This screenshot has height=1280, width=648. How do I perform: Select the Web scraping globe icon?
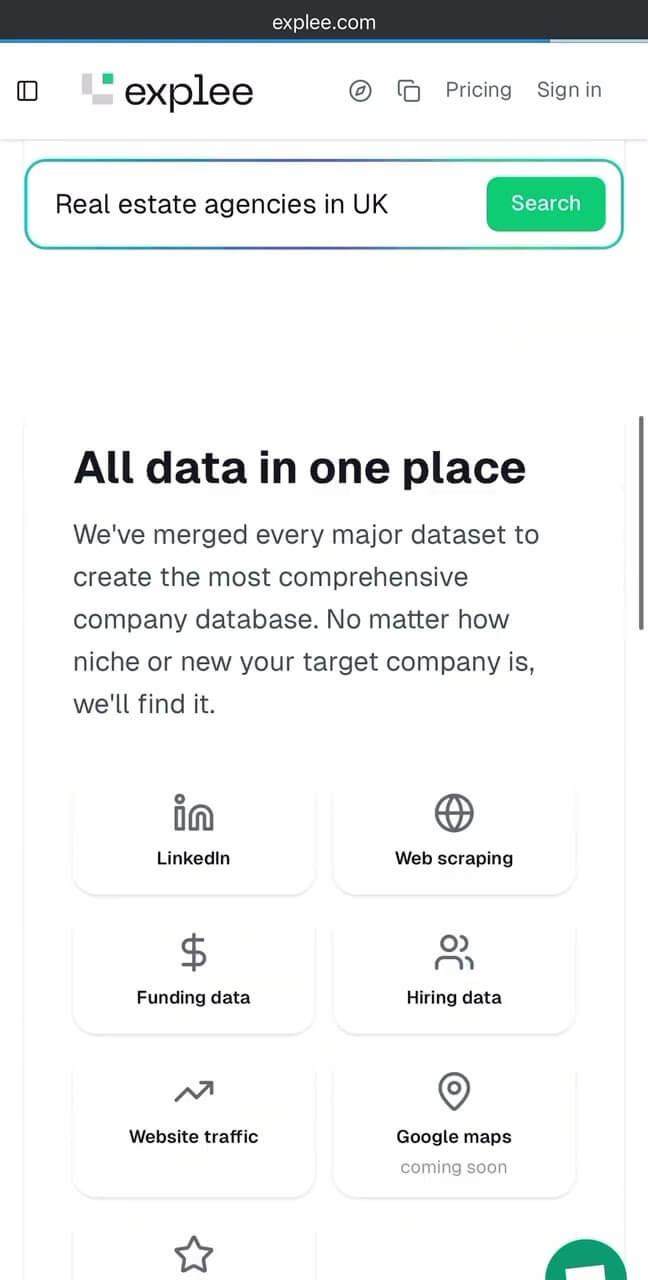(x=454, y=814)
